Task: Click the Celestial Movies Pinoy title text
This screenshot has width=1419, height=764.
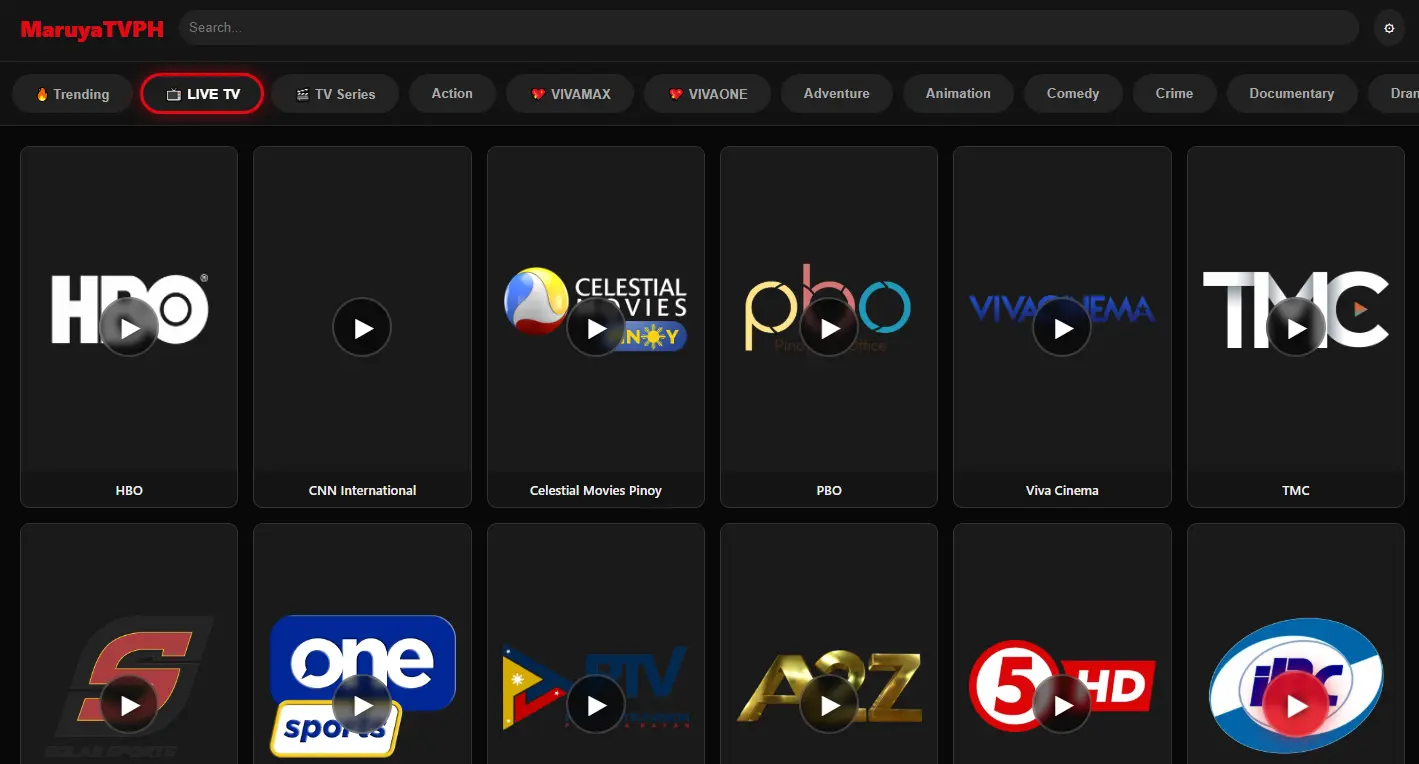Action: (x=596, y=491)
